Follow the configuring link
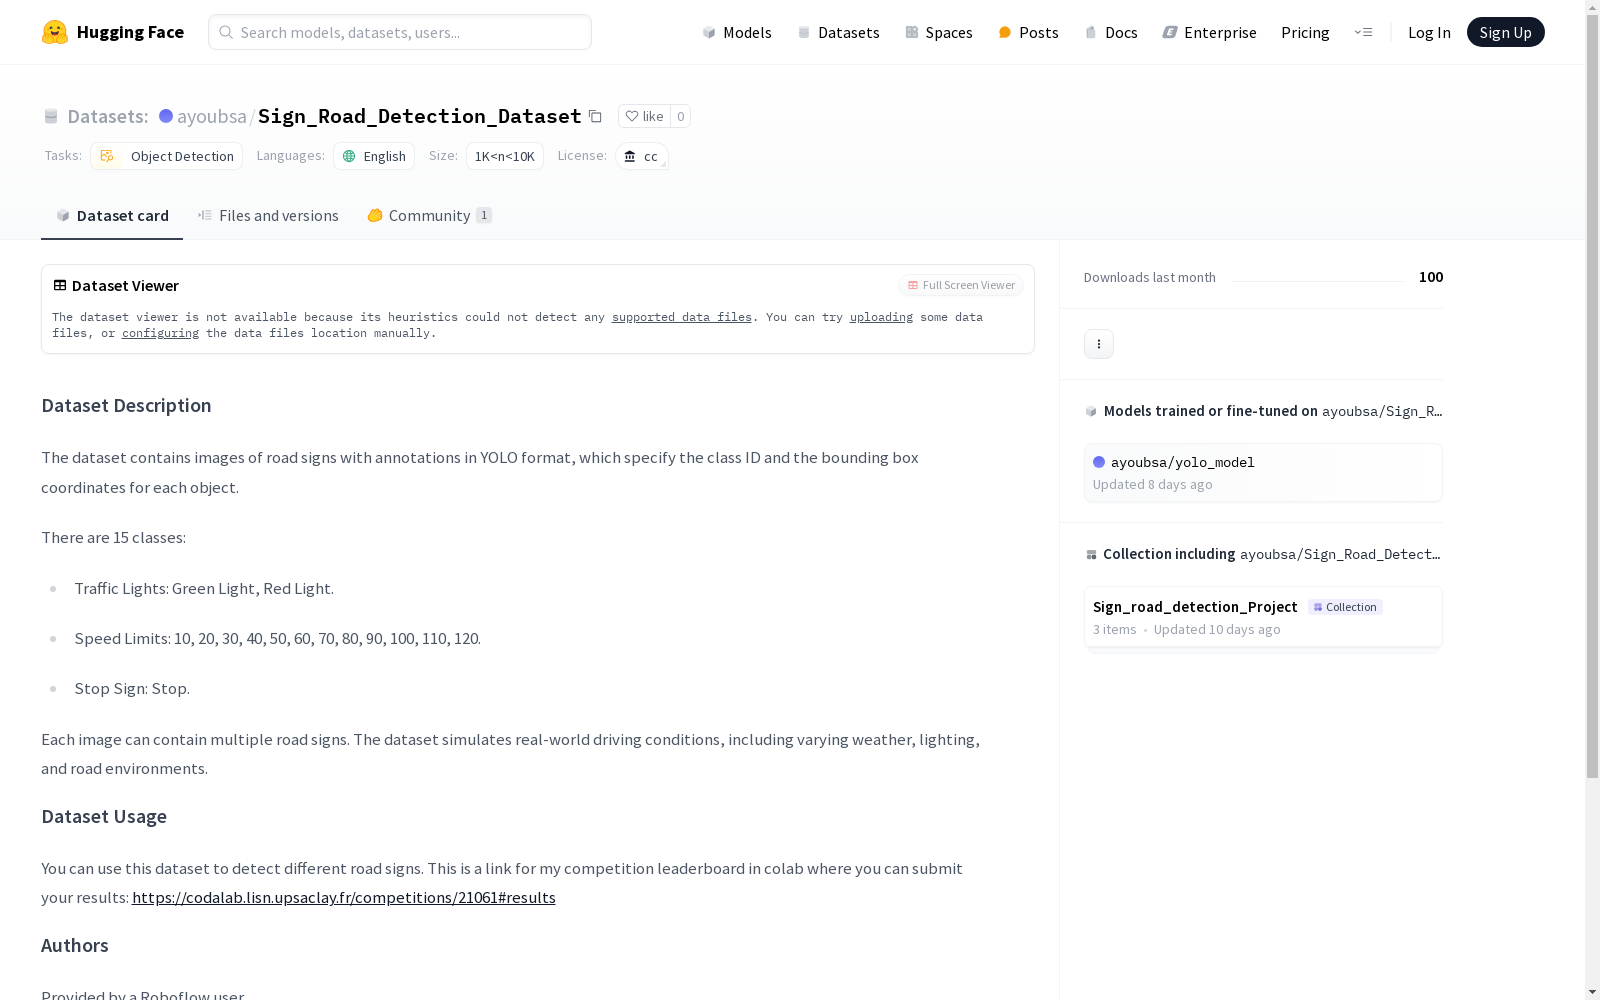 coord(160,333)
